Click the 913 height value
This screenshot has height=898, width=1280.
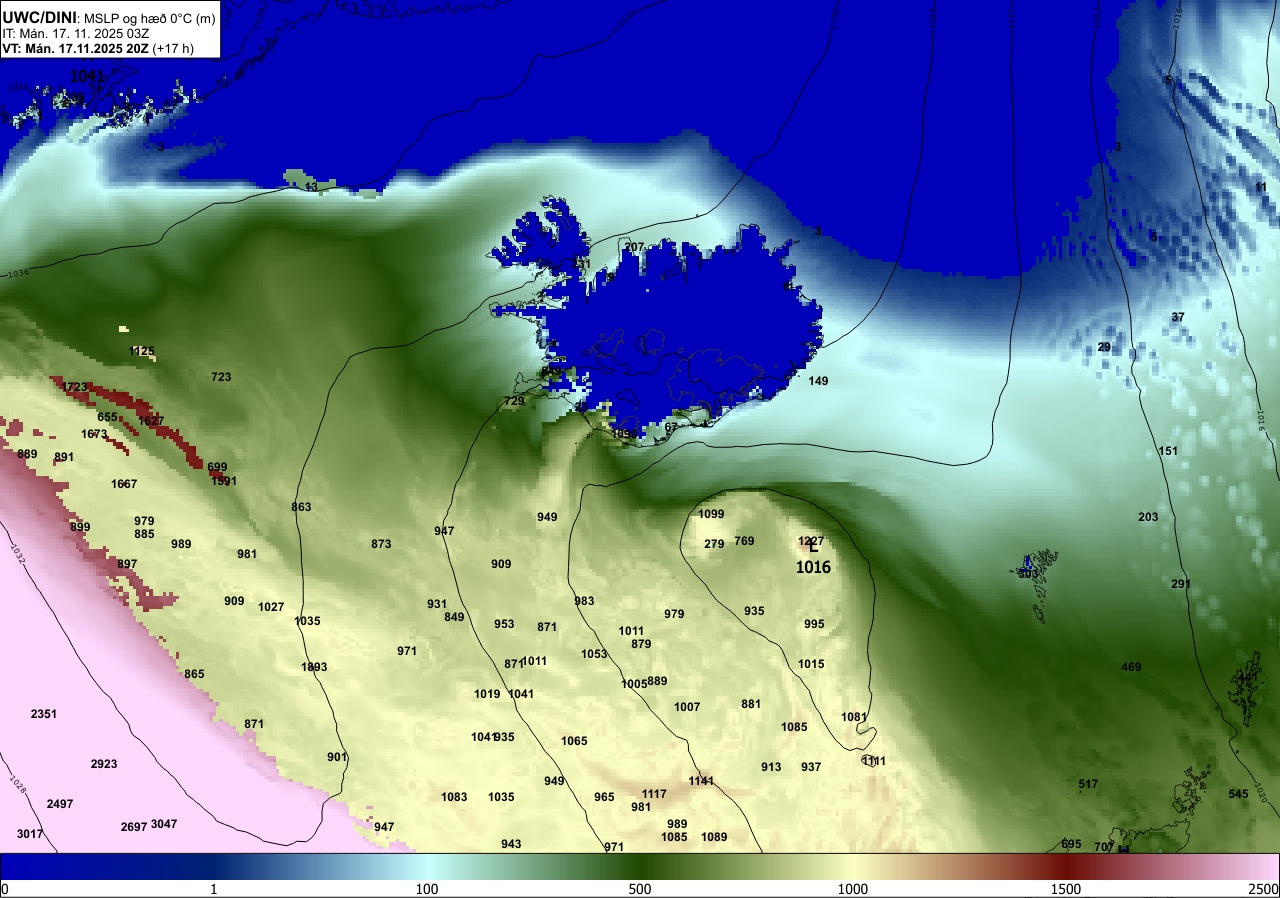[771, 767]
